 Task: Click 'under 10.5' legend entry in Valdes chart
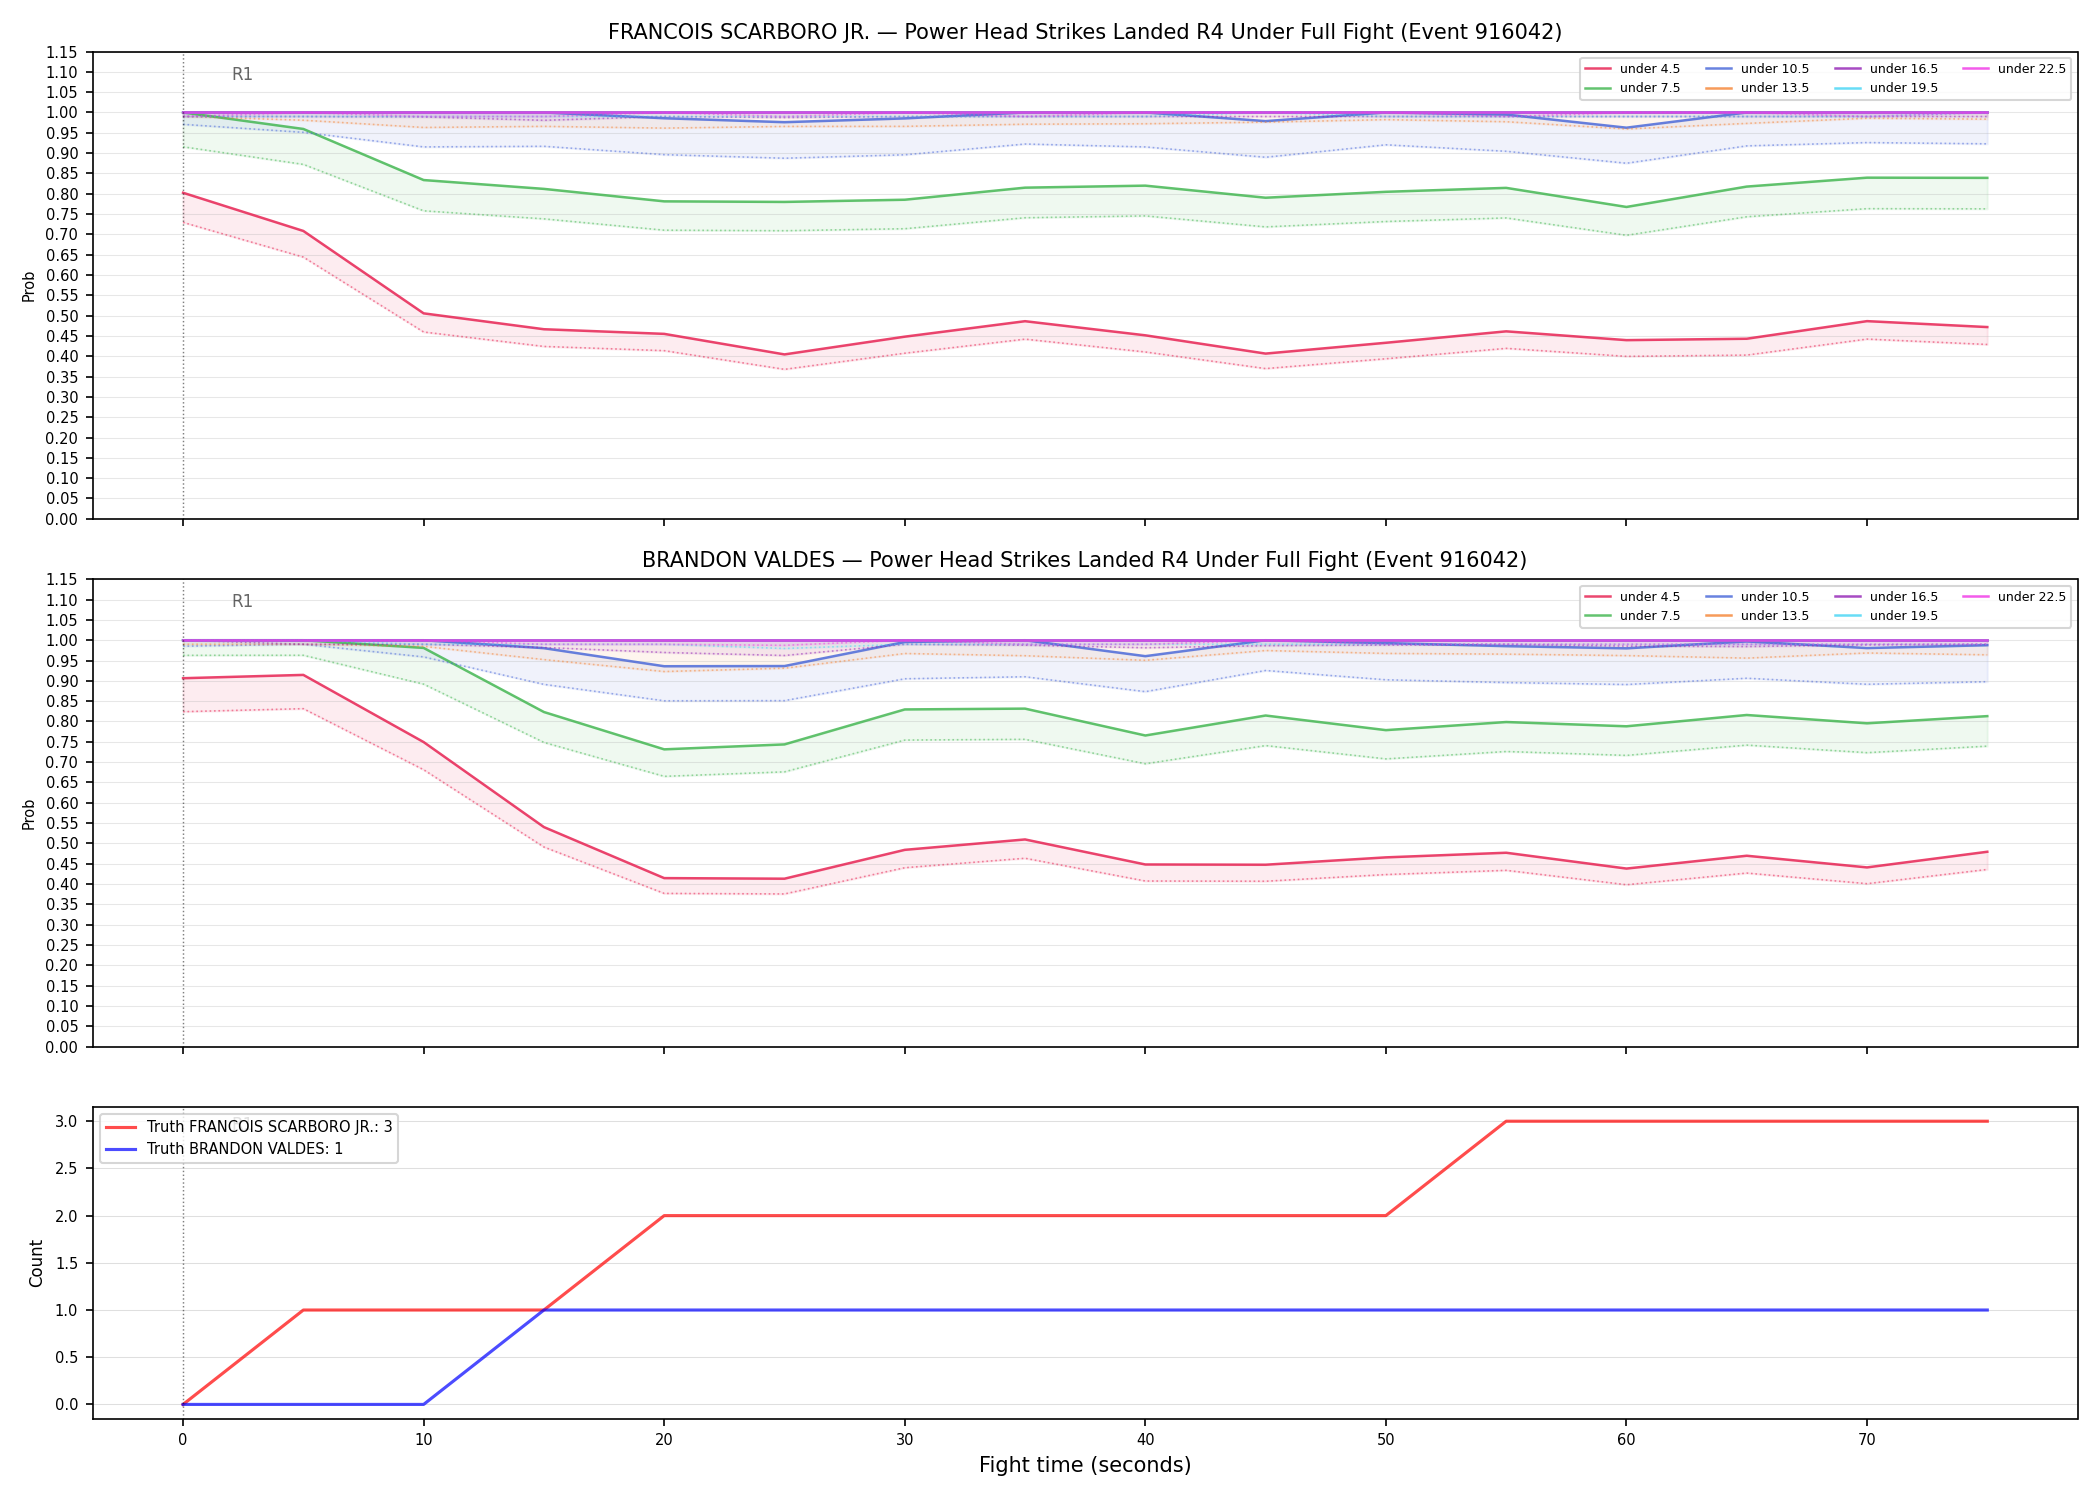[x=1757, y=597]
